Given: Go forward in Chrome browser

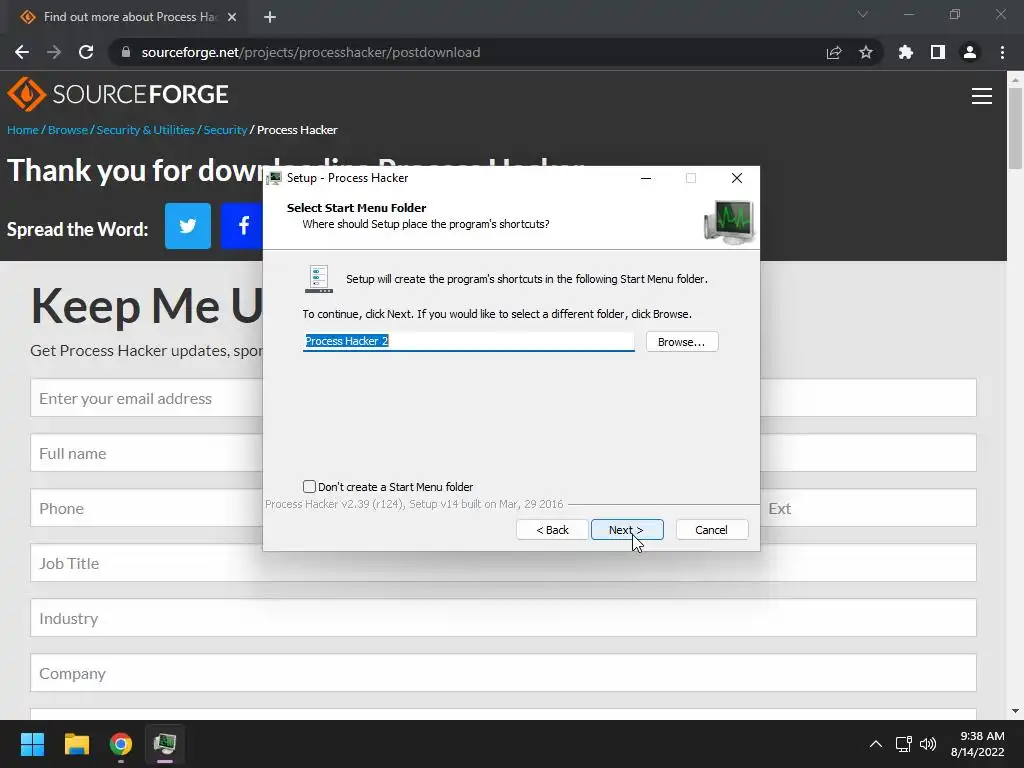Looking at the screenshot, I should click(x=54, y=52).
